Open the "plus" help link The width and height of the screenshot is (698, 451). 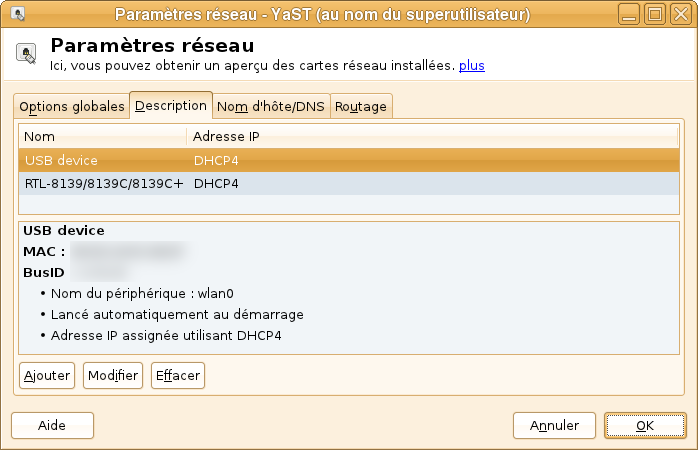click(x=471, y=65)
